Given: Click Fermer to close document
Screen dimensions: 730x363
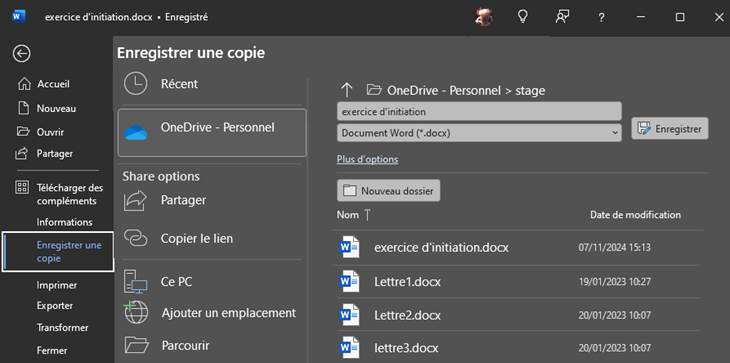Looking at the screenshot, I should point(52,350).
